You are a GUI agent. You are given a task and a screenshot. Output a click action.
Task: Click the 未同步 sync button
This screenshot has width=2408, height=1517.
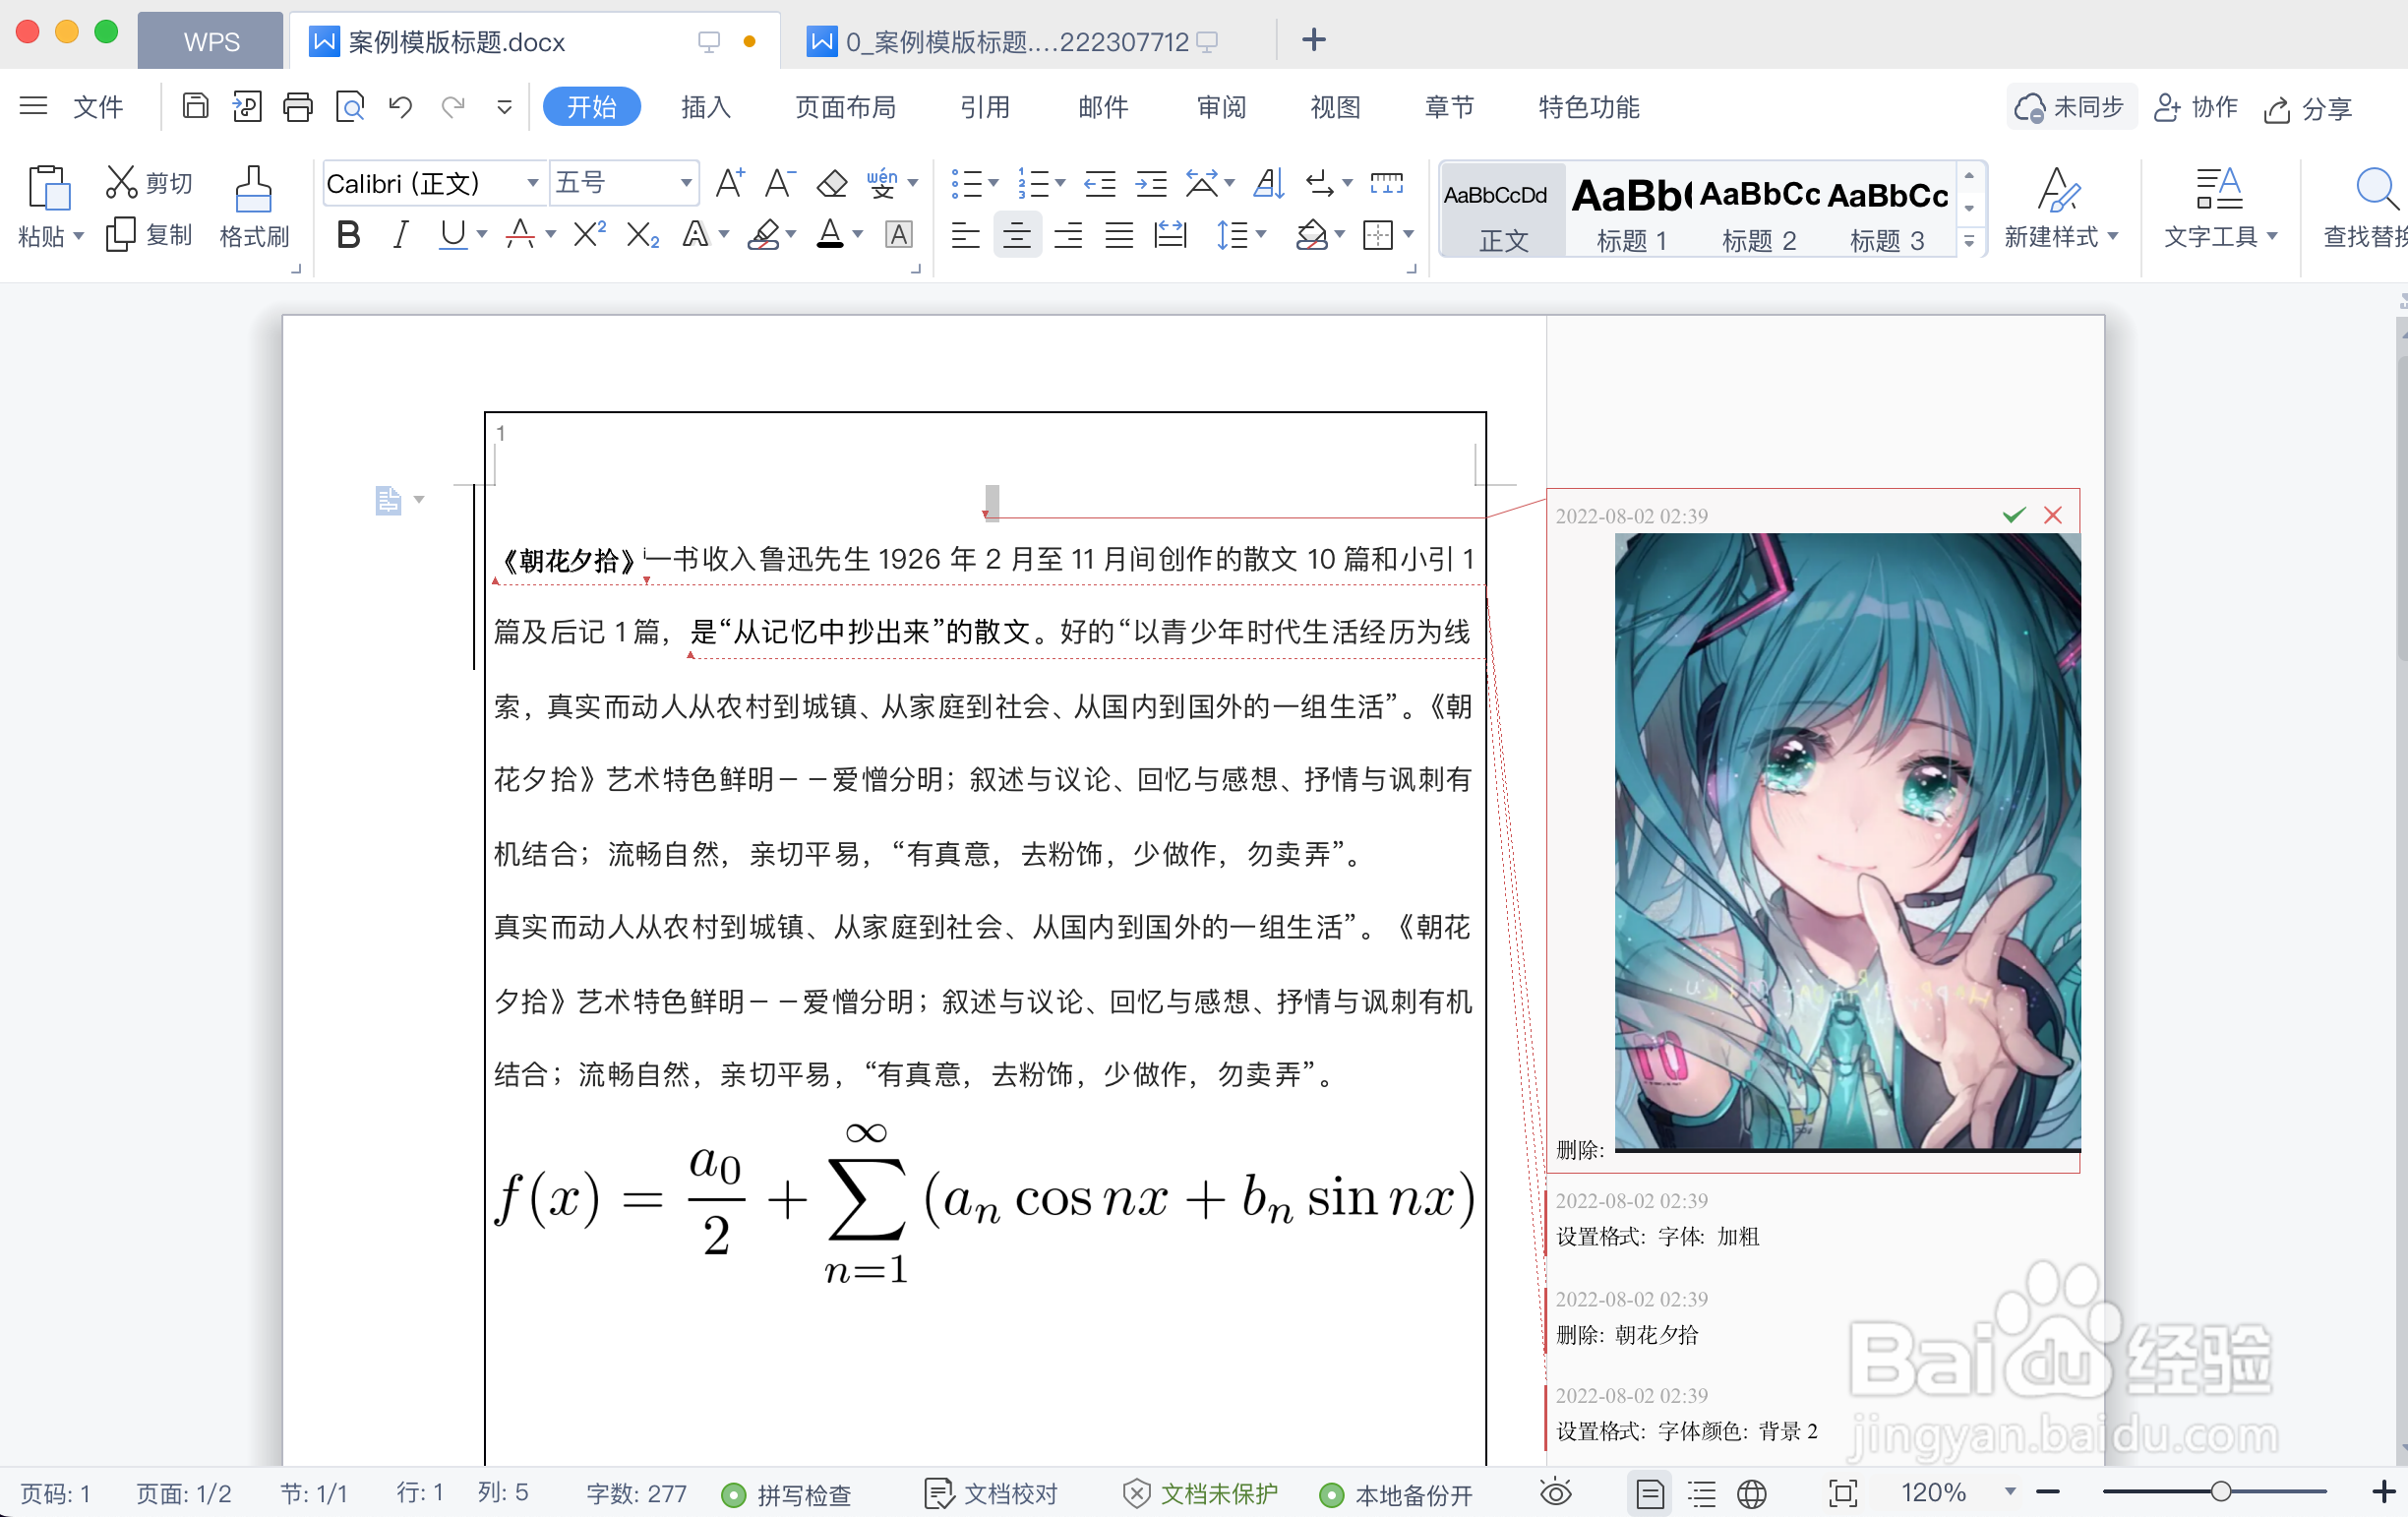click(2070, 107)
